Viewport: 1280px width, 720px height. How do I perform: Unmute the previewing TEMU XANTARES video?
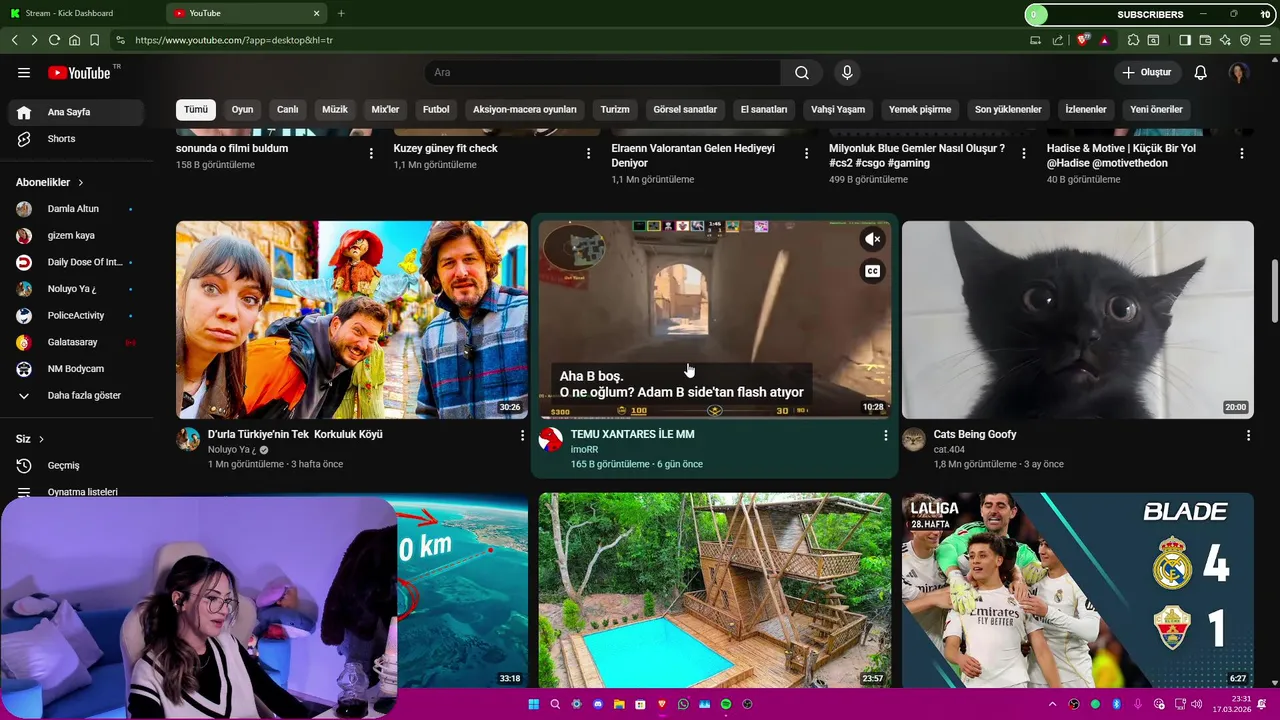point(873,239)
